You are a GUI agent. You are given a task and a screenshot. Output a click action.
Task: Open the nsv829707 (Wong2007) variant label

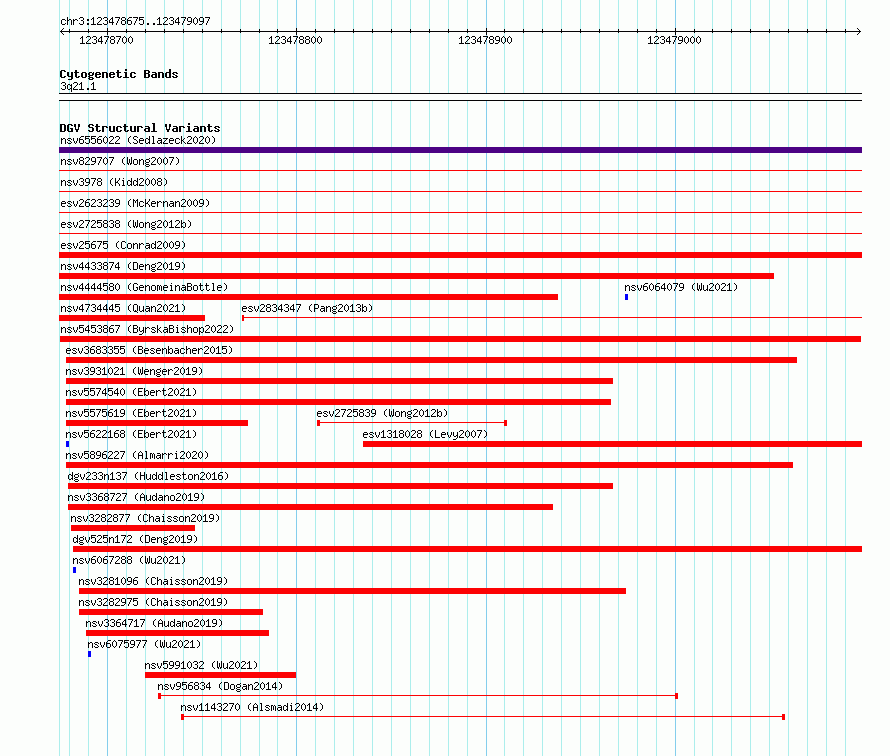pos(120,161)
